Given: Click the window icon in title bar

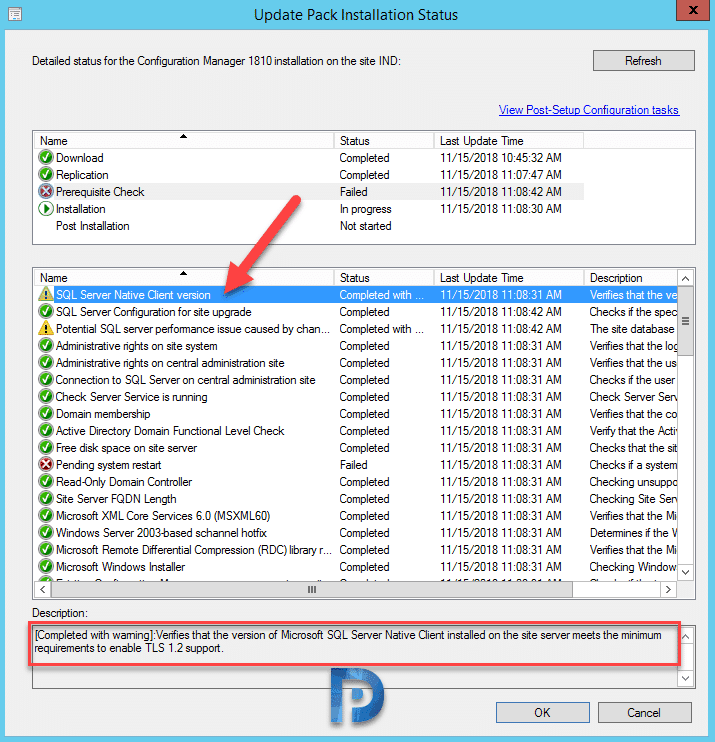Looking at the screenshot, I should click(15, 14).
